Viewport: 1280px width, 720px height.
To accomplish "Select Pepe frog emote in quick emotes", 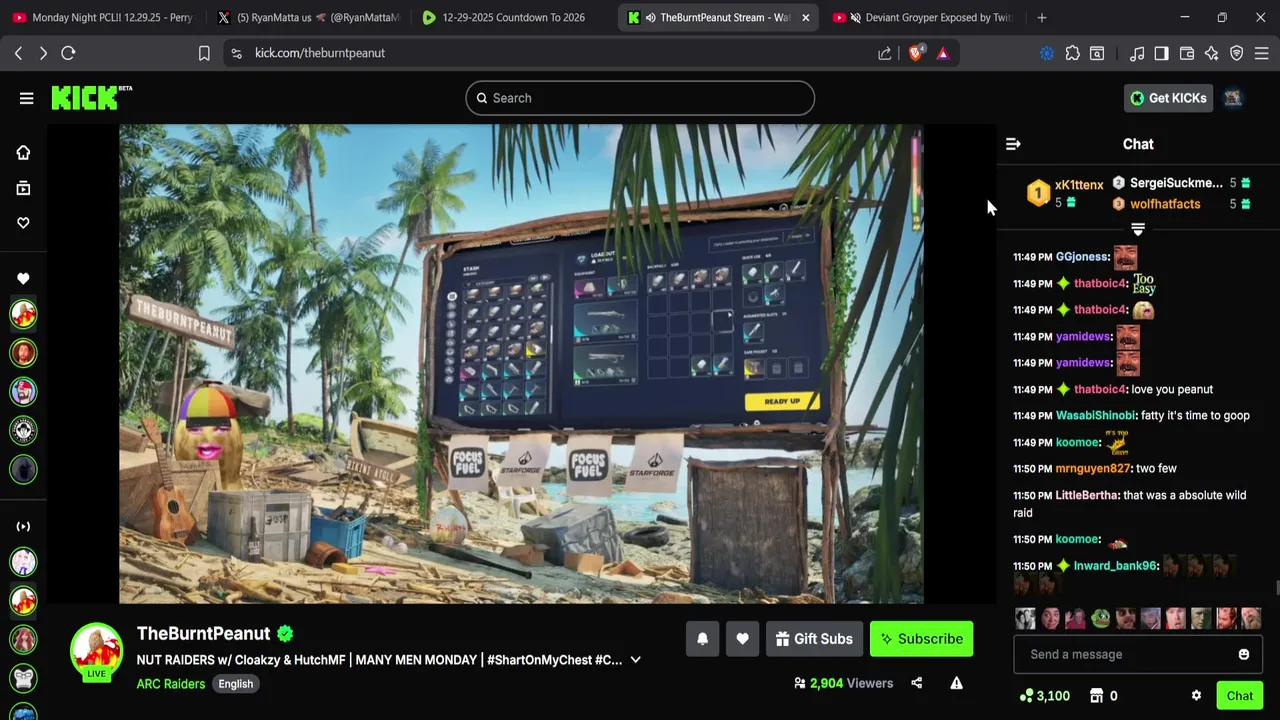I will (1101, 619).
